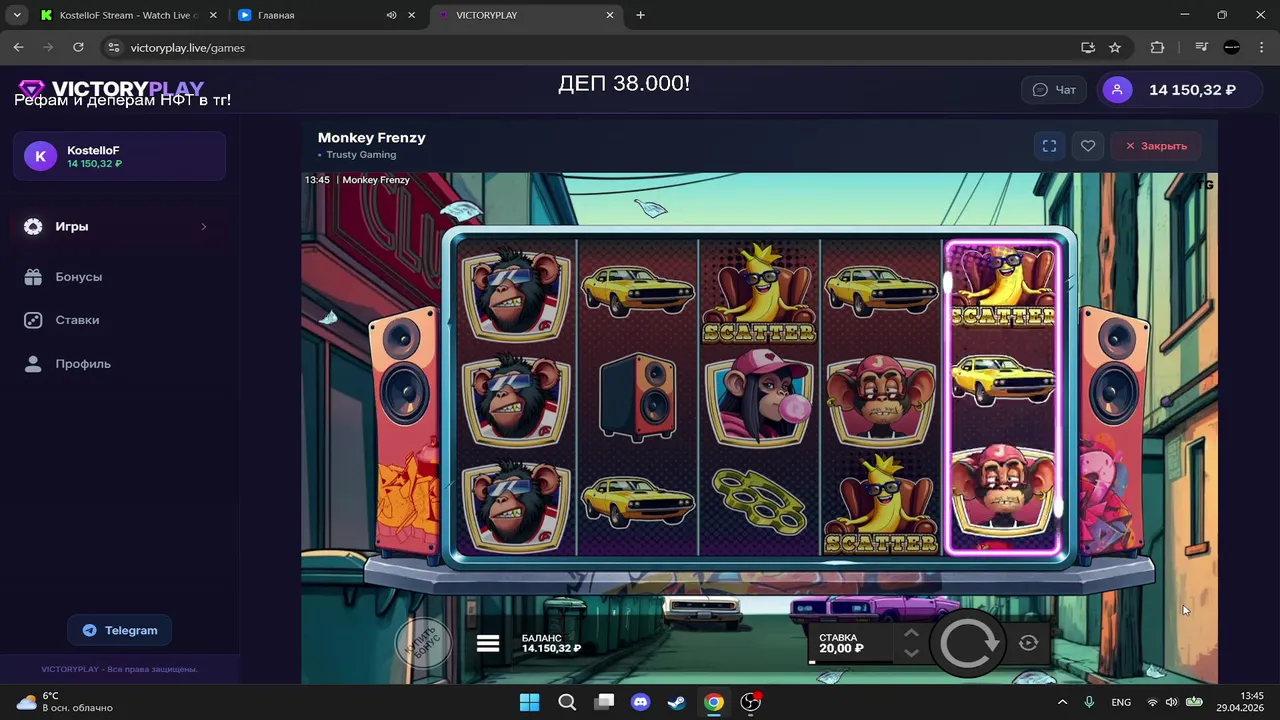Open the Ставки sidebar item
This screenshot has height=720, width=1280.
pos(119,320)
